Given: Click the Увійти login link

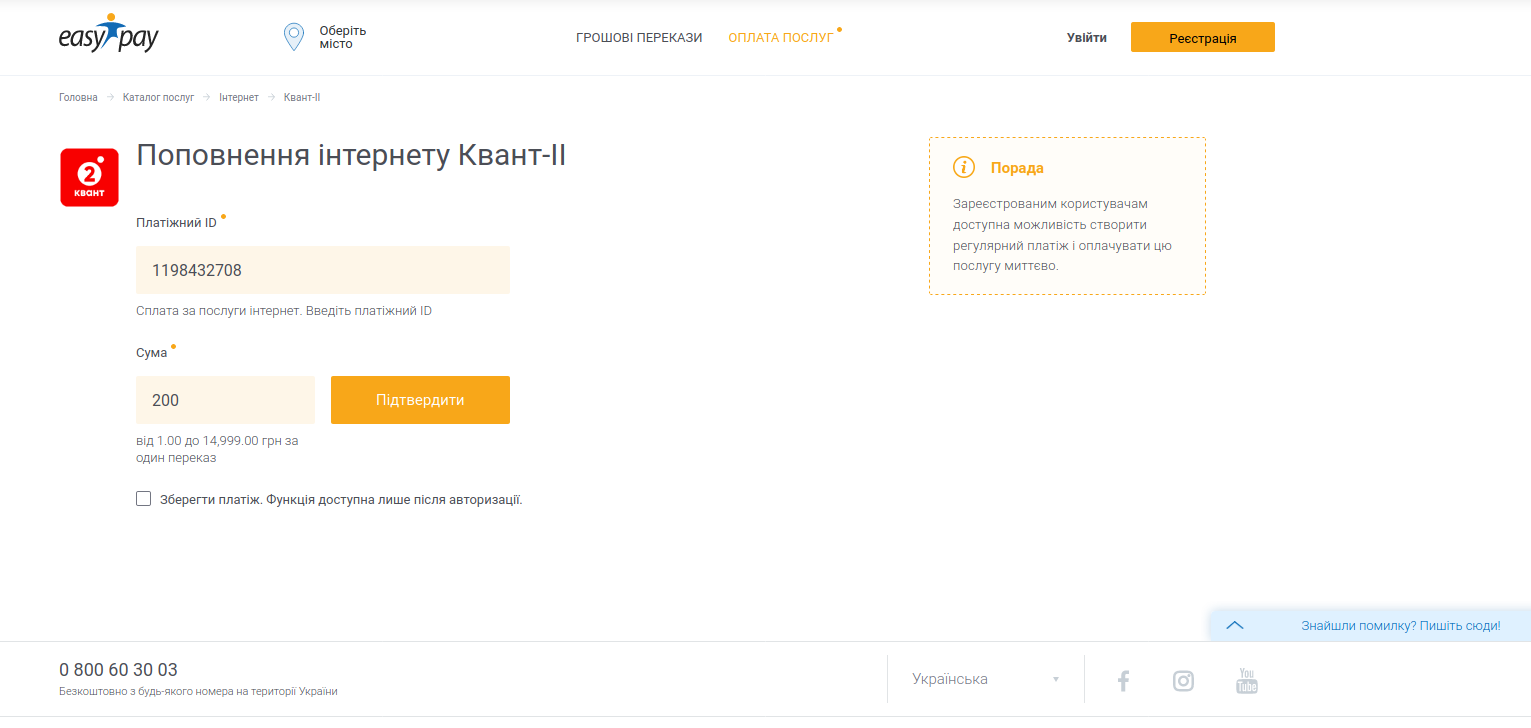Looking at the screenshot, I should 1086,38.
